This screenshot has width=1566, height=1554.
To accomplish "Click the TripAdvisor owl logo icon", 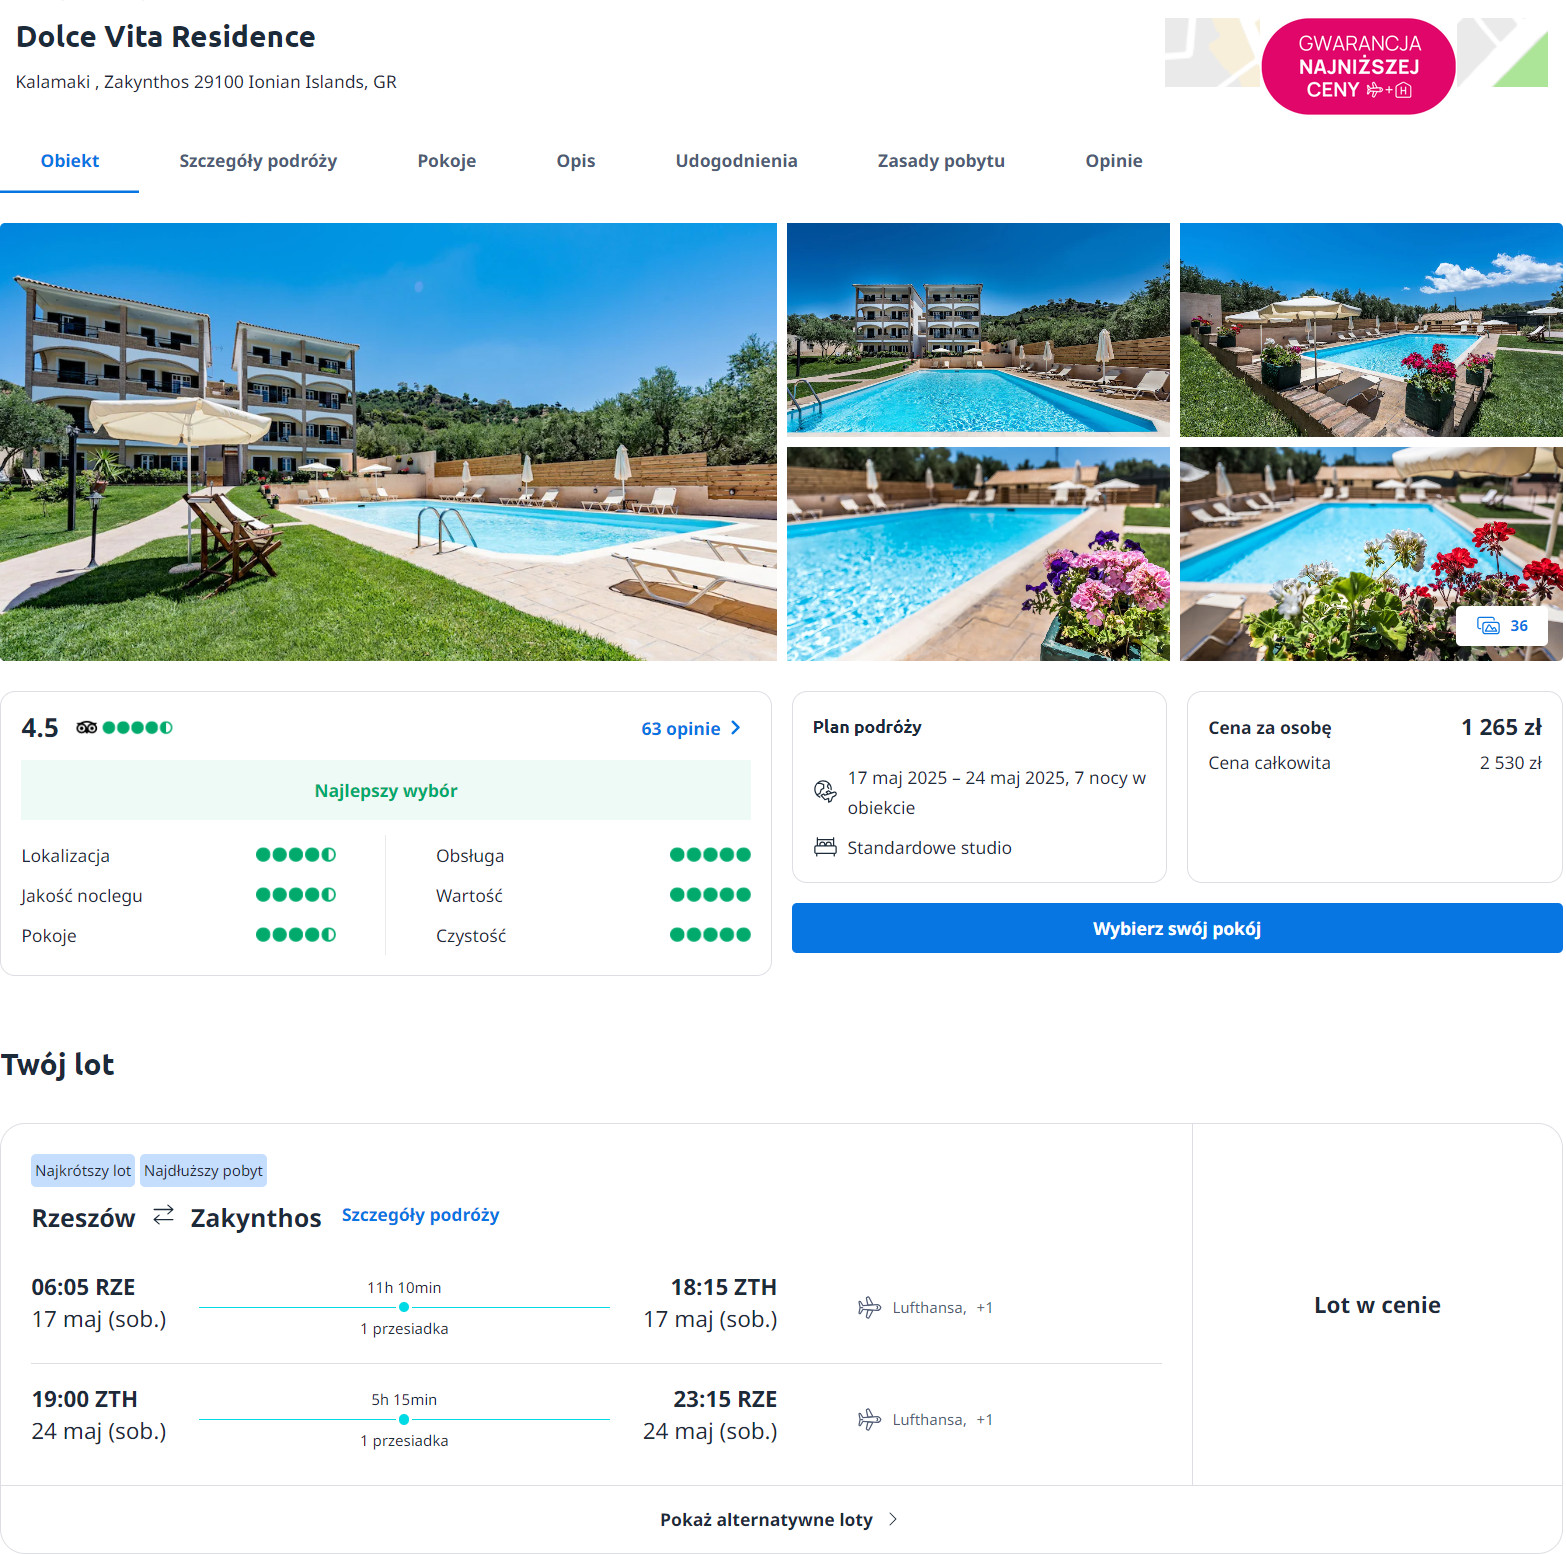I will click(87, 728).
